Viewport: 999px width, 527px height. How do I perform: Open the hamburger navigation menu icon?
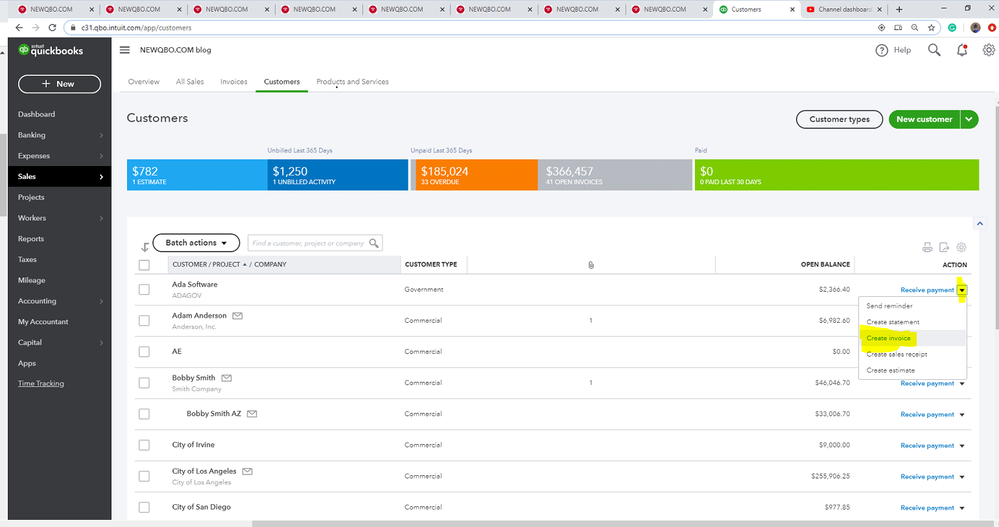(125, 50)
